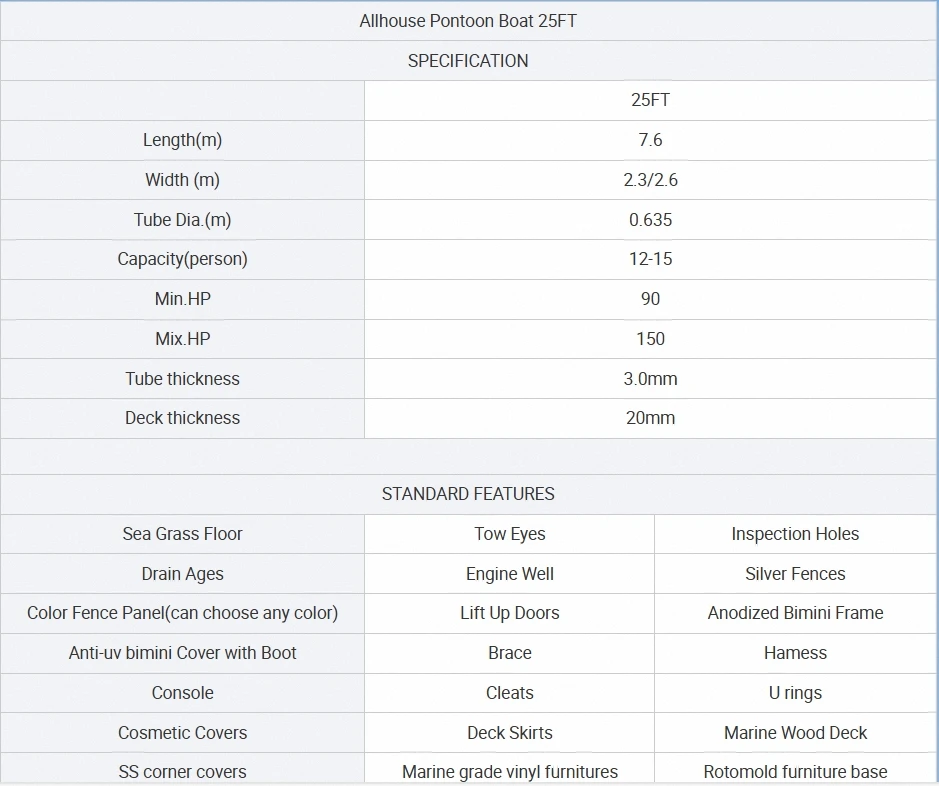
Task: Click the U rings cell
Action: pos(795,693)
